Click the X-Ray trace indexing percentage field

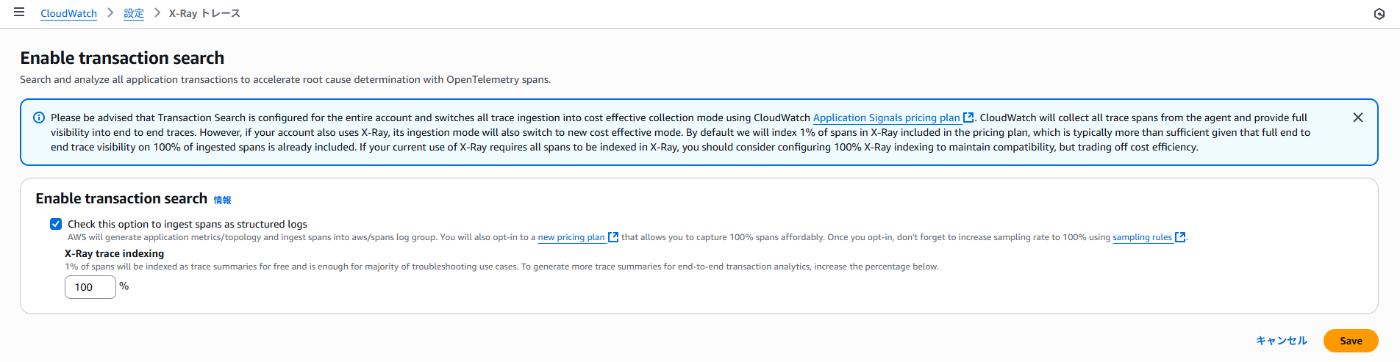pyautogui.click(x=90, y=287)
